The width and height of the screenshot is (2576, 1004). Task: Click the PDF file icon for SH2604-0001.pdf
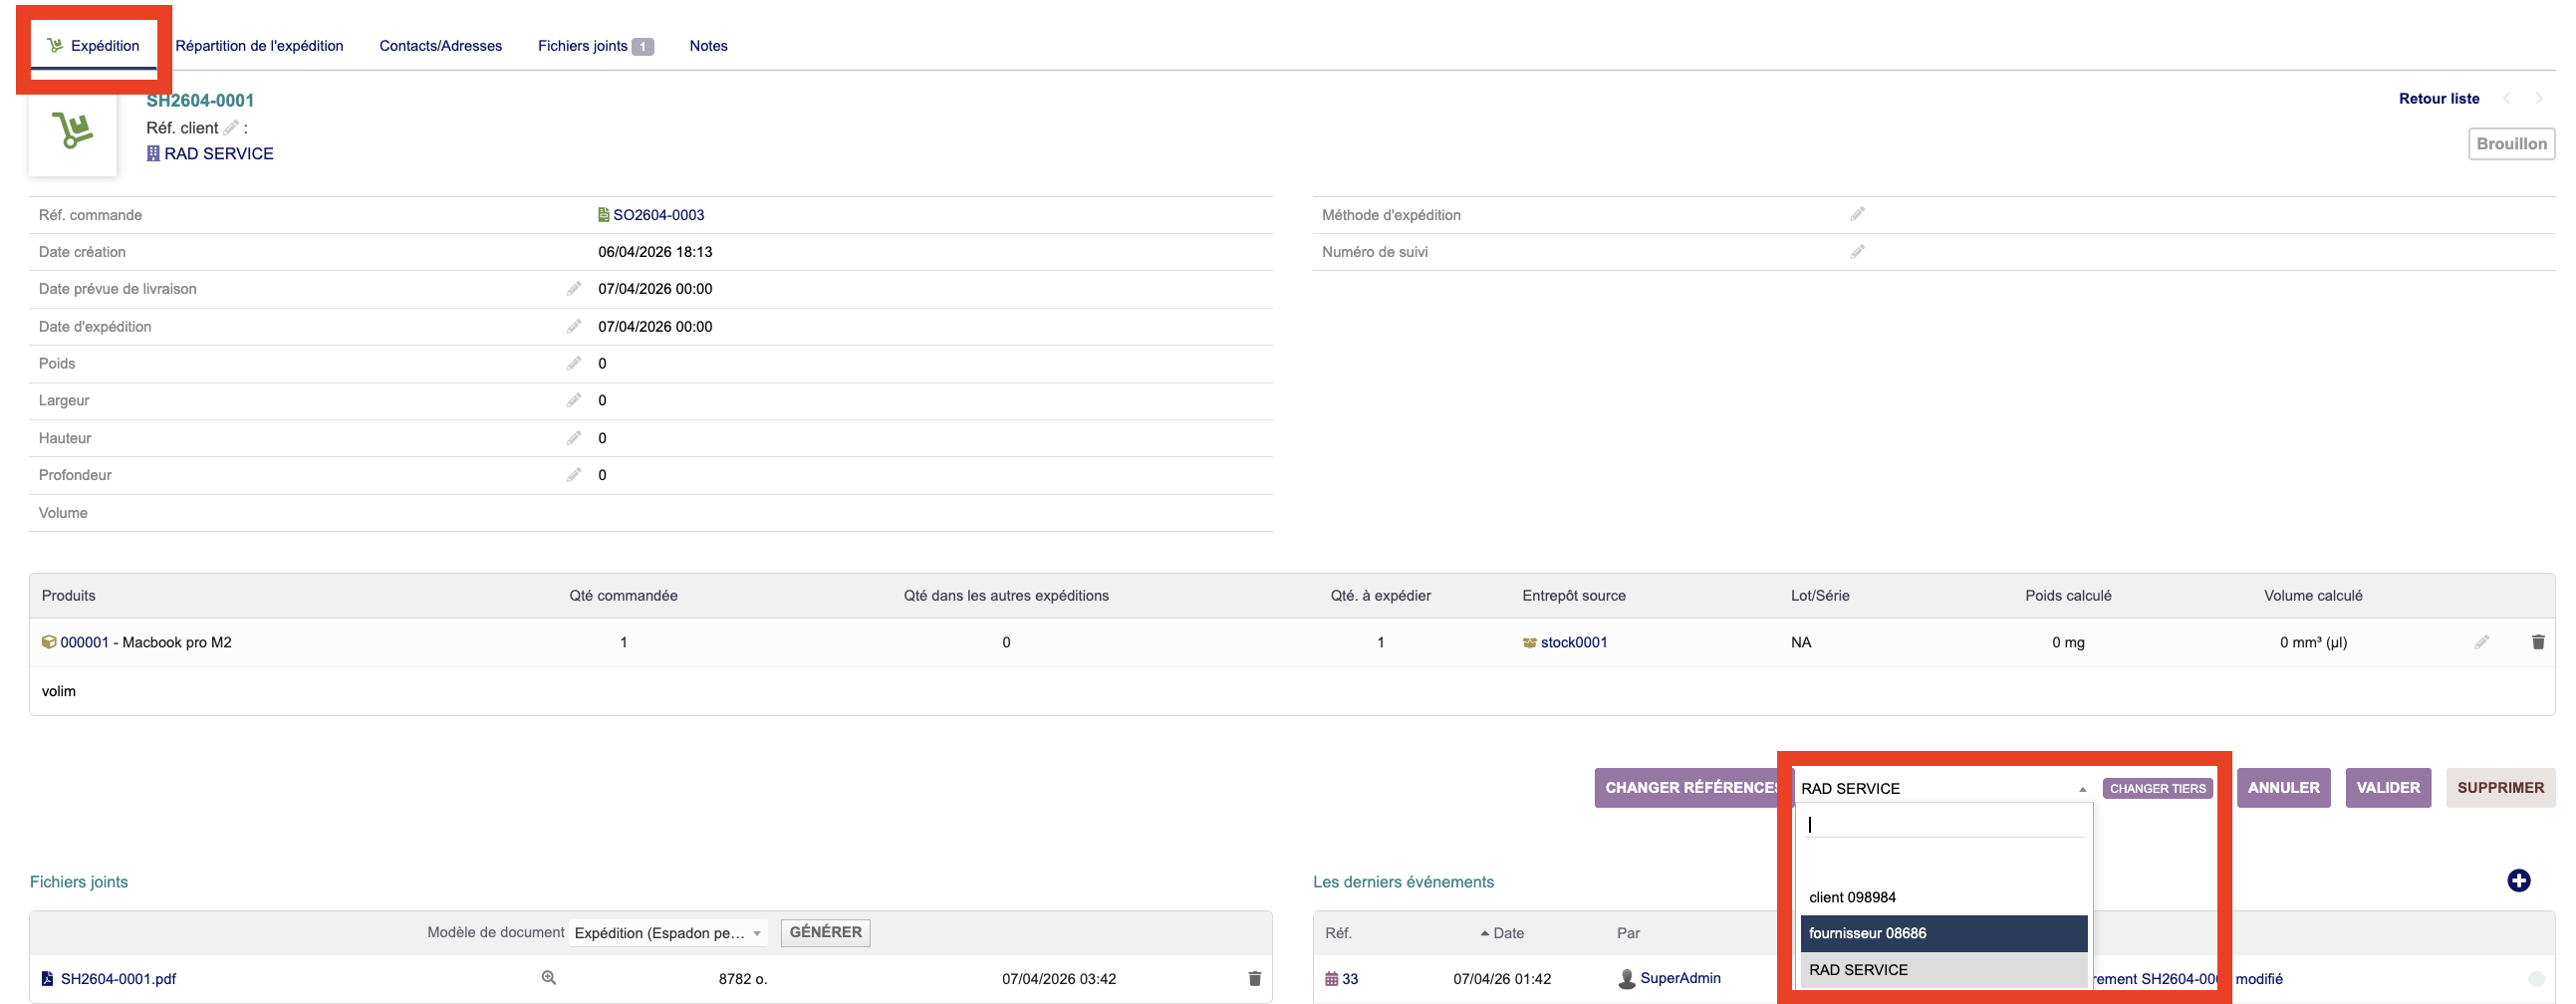48,979
